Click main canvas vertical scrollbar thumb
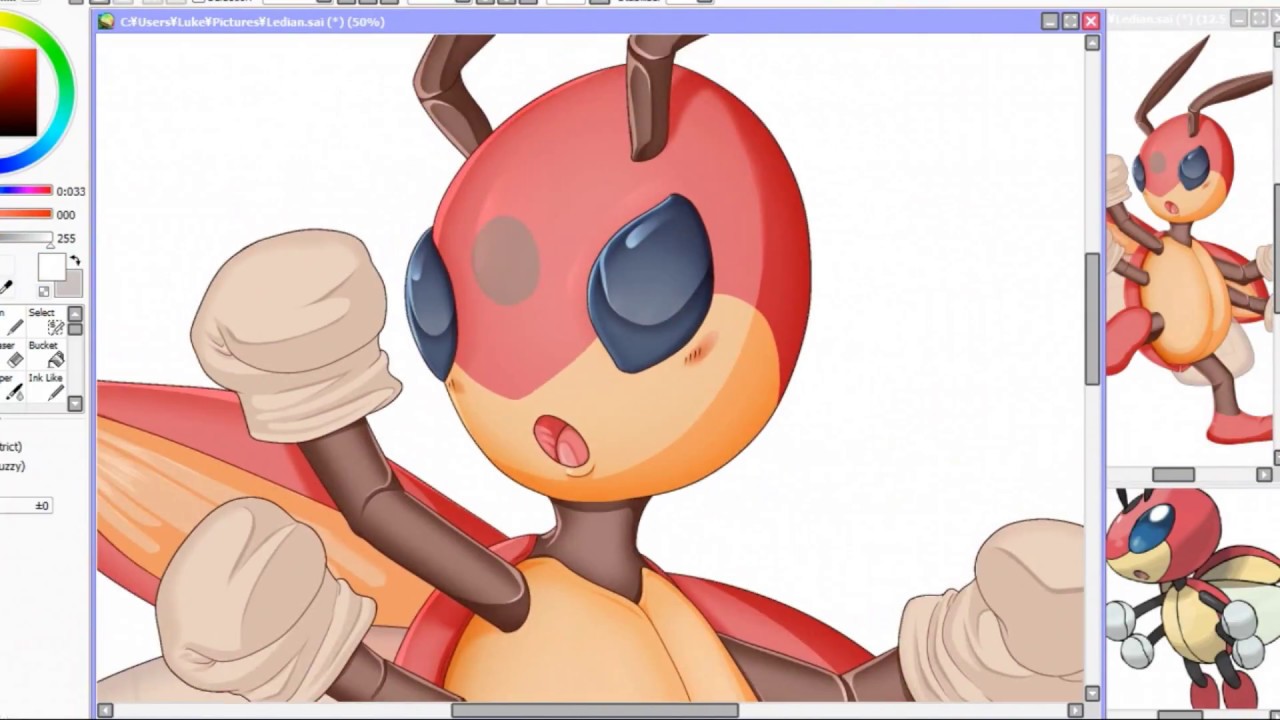This screenshot has width=1280, height=720. (x=1092, y=319)
